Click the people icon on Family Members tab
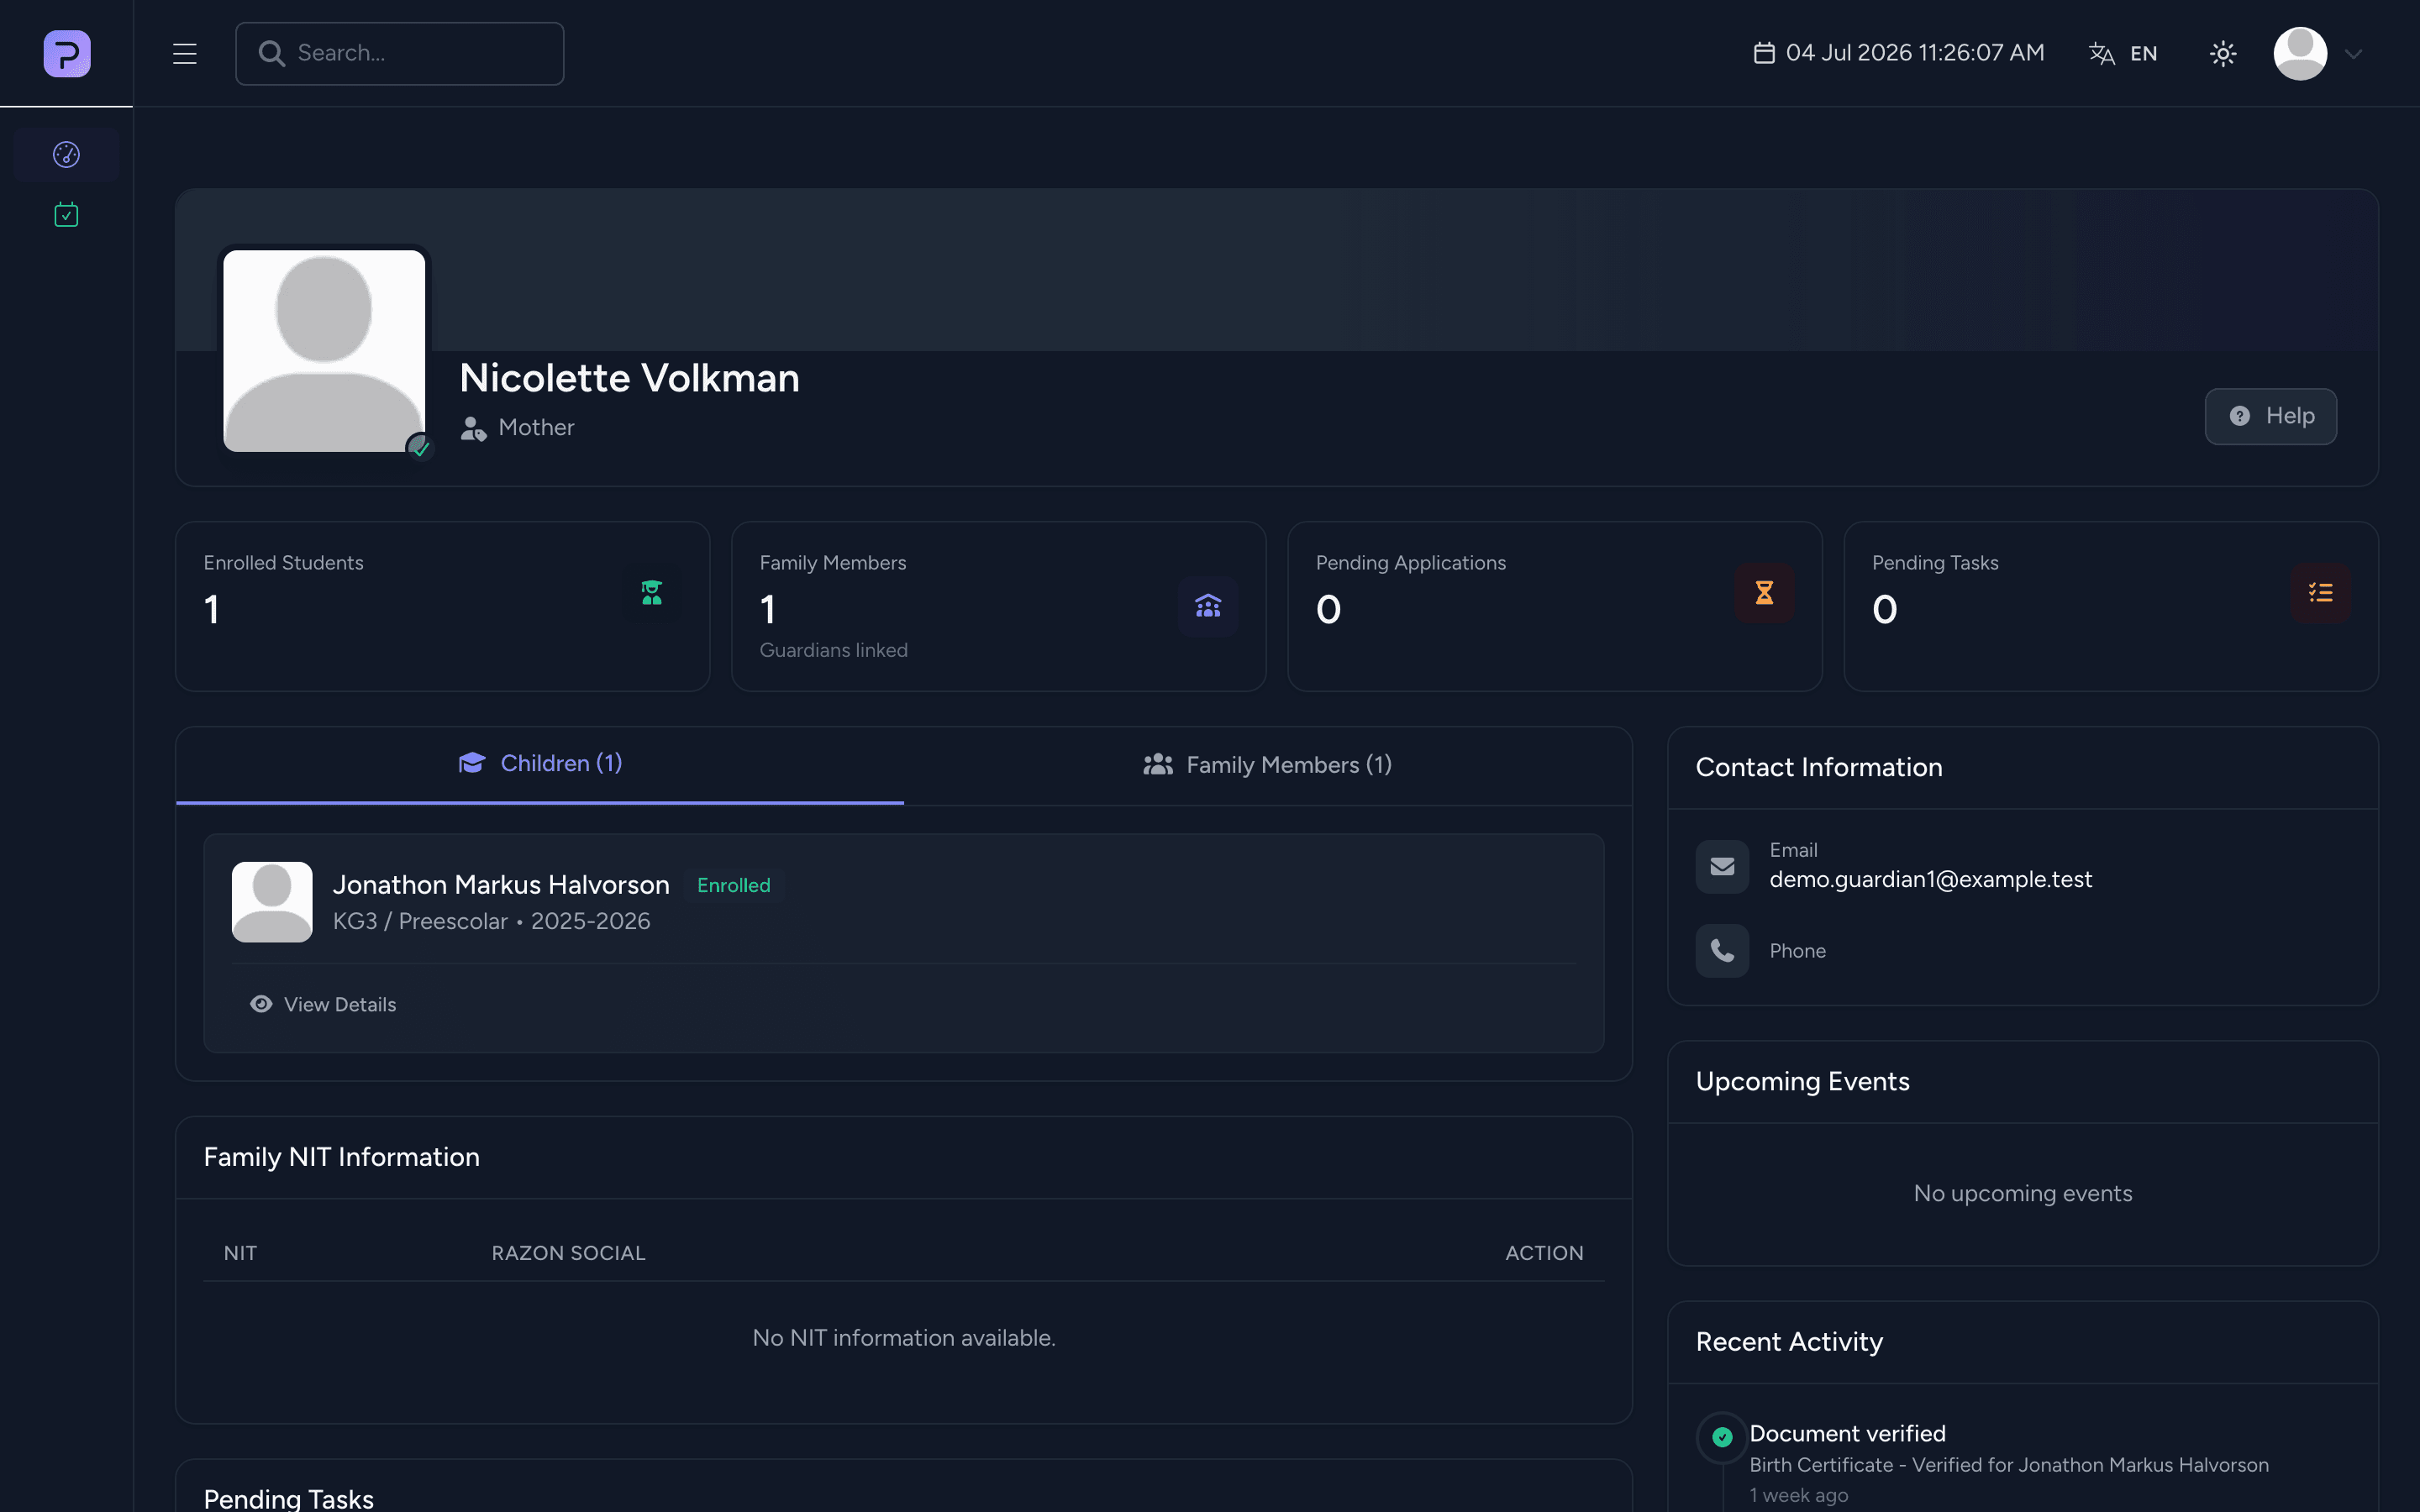This screenshot has width=2420, height=1512. [1157, 765]
